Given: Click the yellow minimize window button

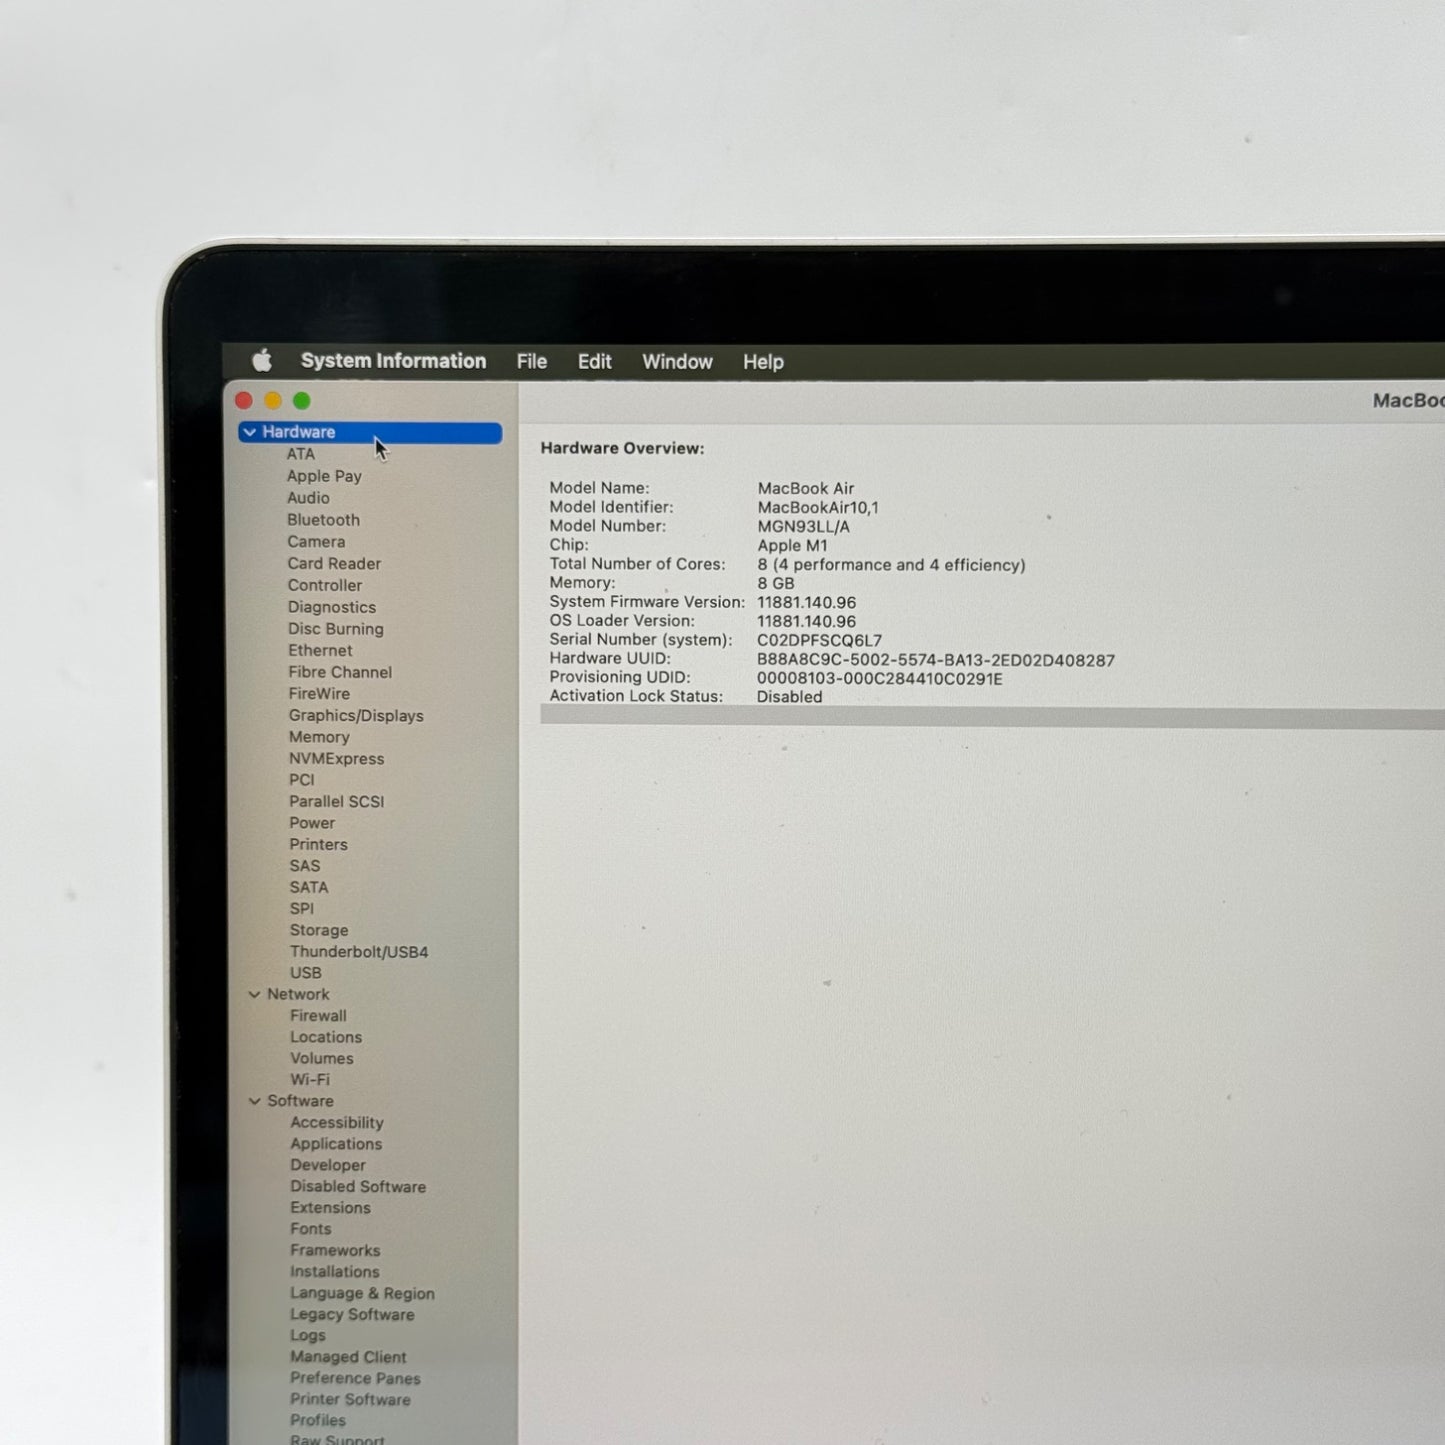Looking at the screenshot, I should (x=273, y=401).
